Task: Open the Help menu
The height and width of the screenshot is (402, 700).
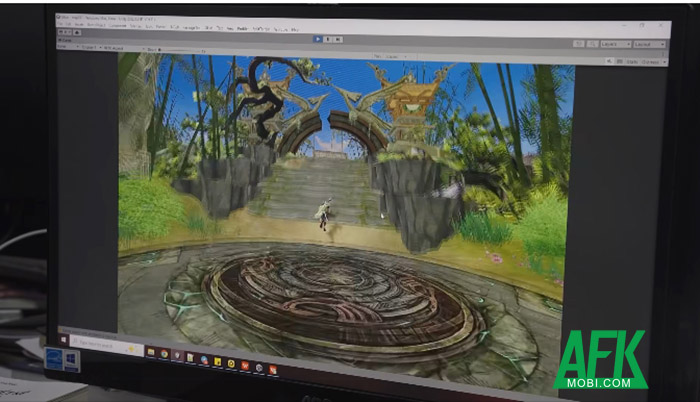Action: click(295, 30)
